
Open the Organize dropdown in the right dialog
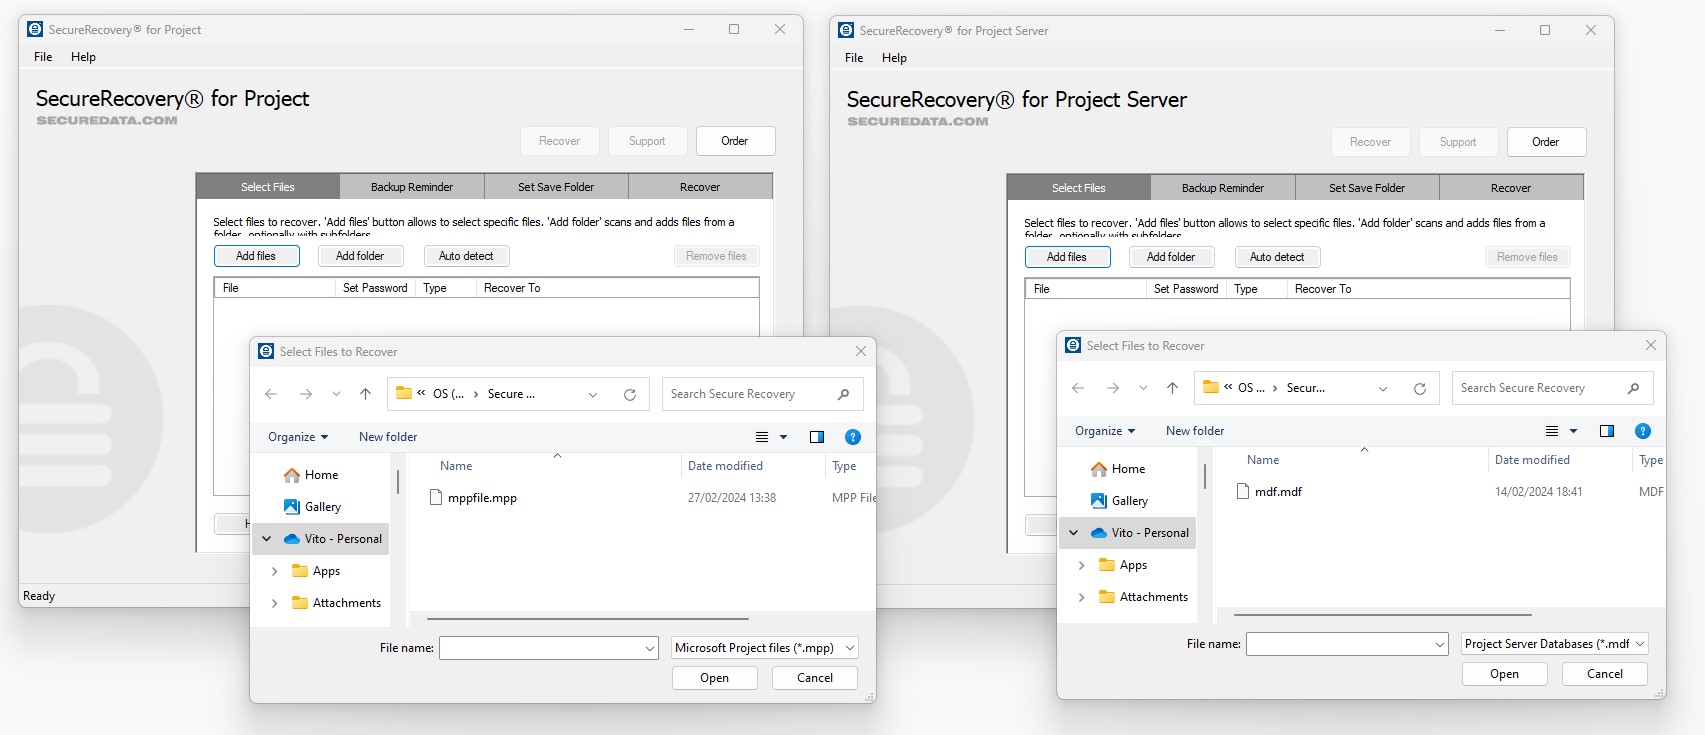(x=1105, y=431)
